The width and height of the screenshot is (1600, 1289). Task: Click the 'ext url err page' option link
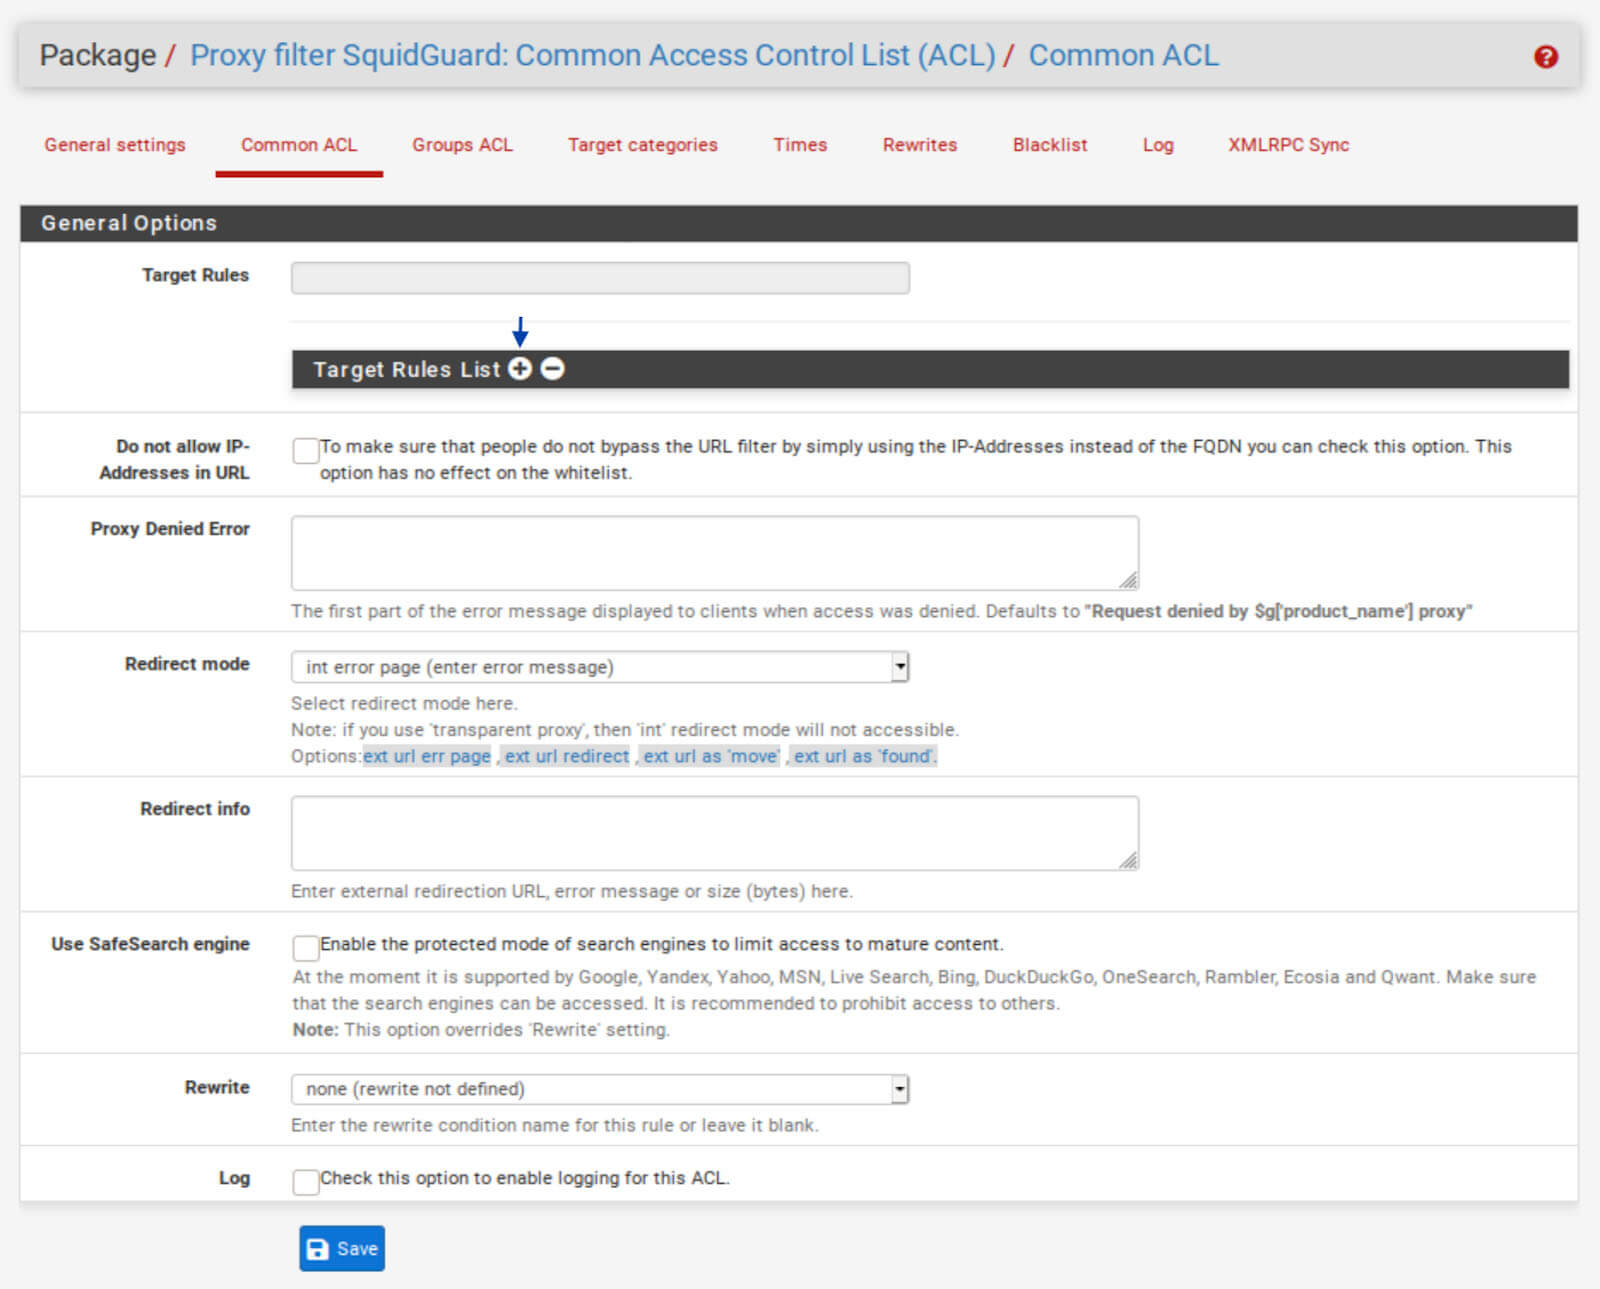[x=427, y=757]
